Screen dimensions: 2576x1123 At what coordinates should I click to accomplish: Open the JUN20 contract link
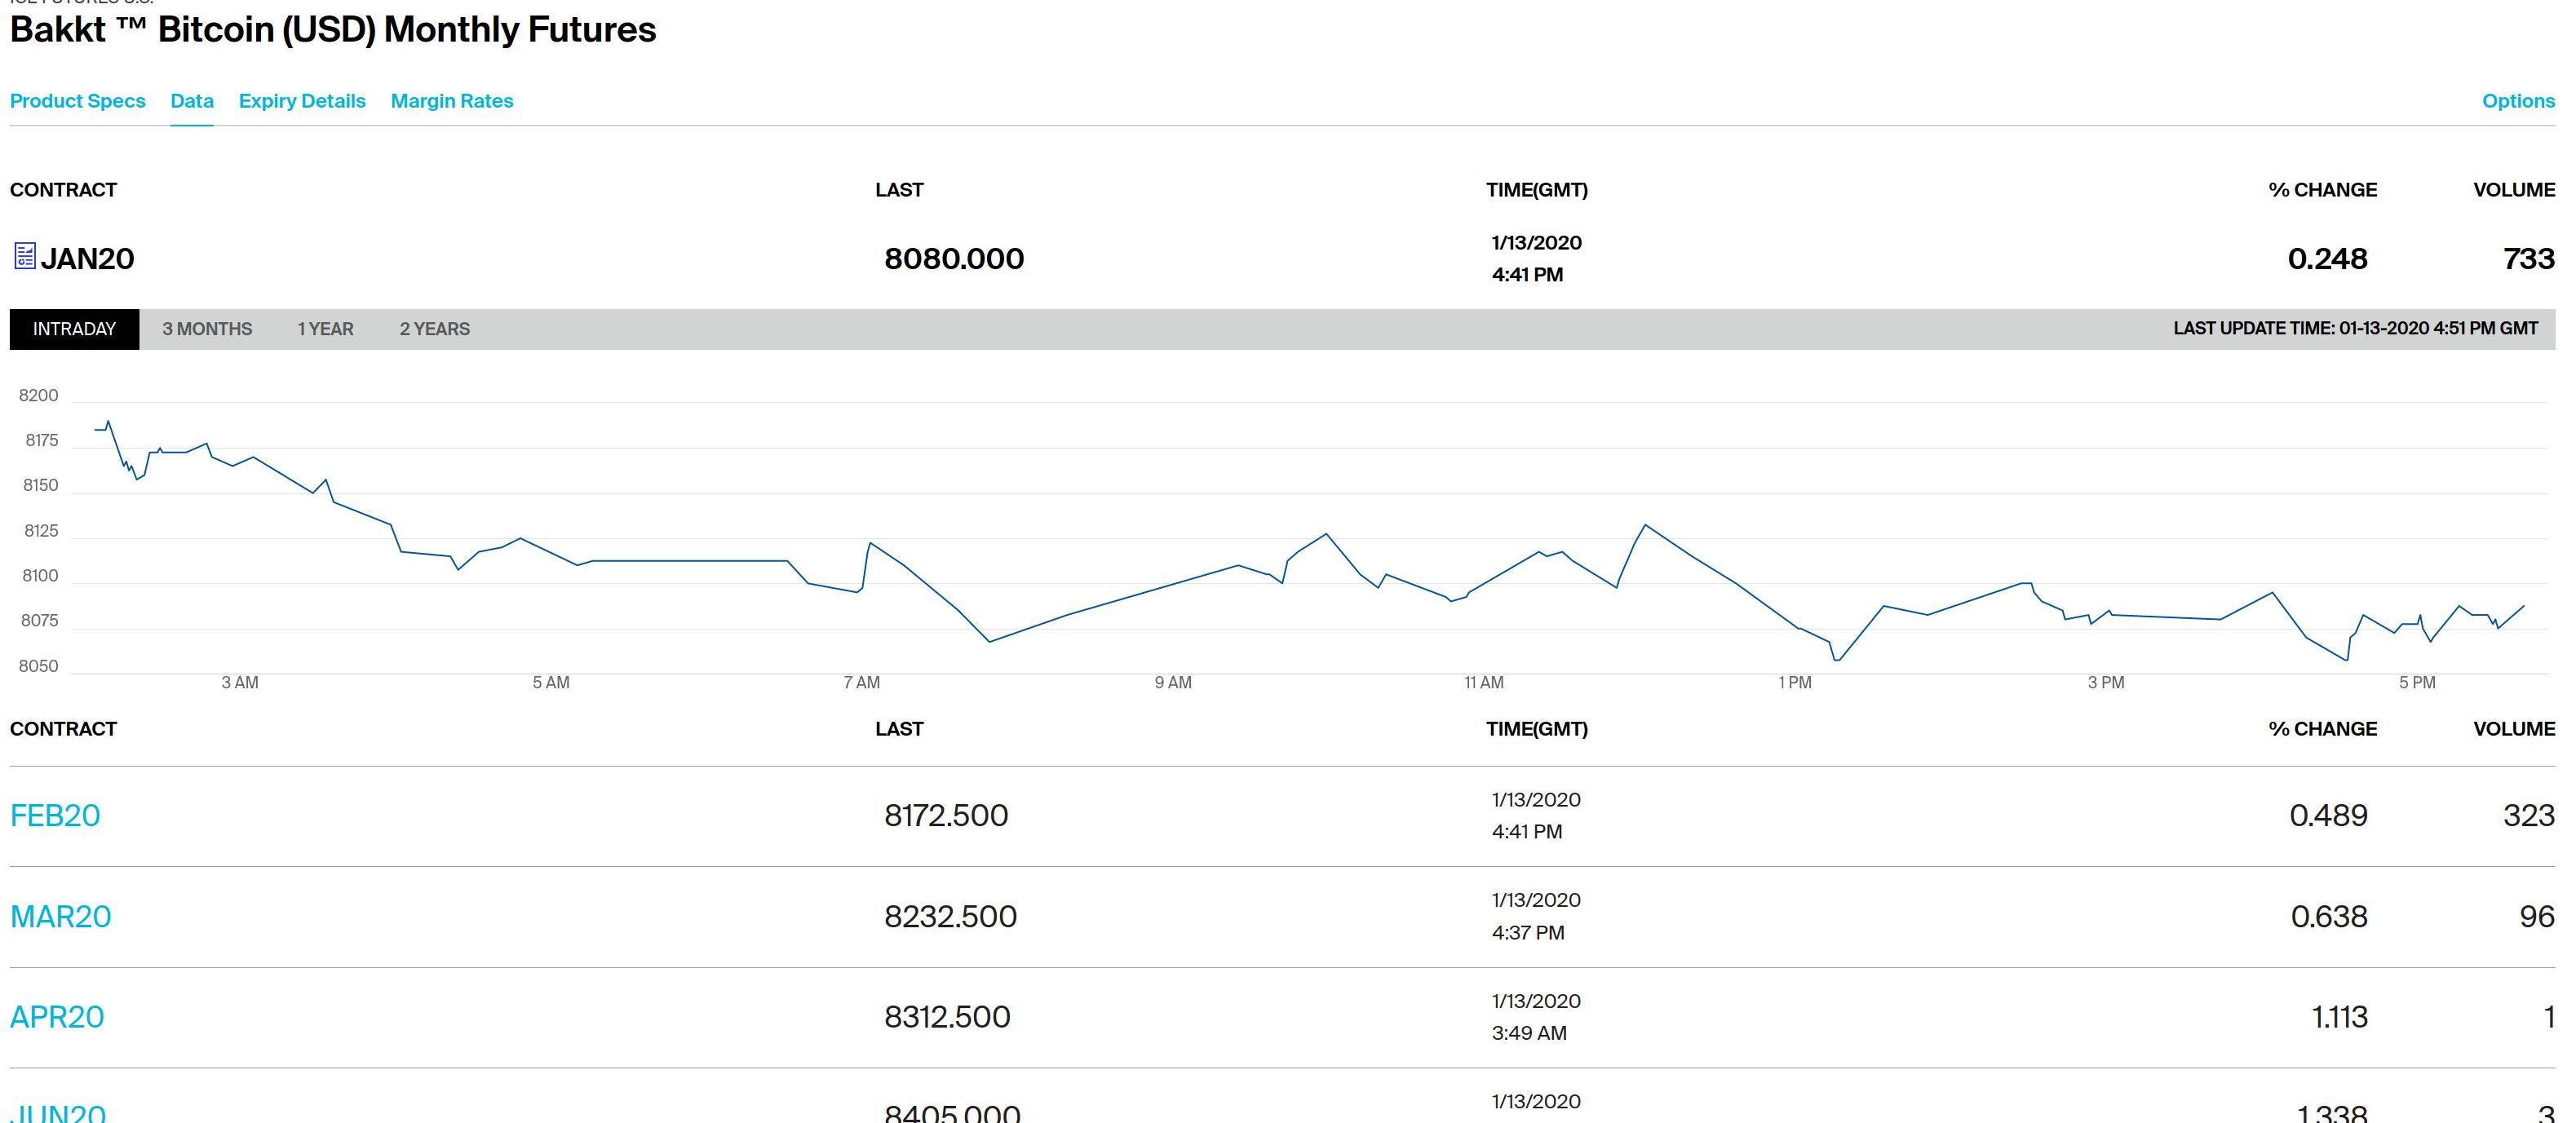pyautogui.click(x=57, y=1112)
